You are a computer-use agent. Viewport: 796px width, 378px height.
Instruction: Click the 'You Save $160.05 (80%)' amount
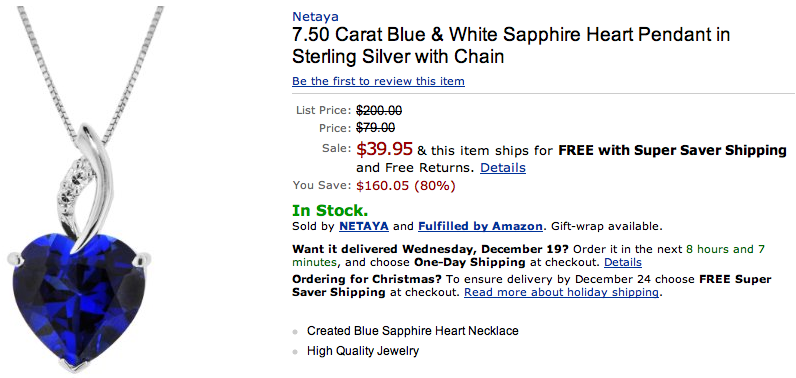click(x=406, y=186)
